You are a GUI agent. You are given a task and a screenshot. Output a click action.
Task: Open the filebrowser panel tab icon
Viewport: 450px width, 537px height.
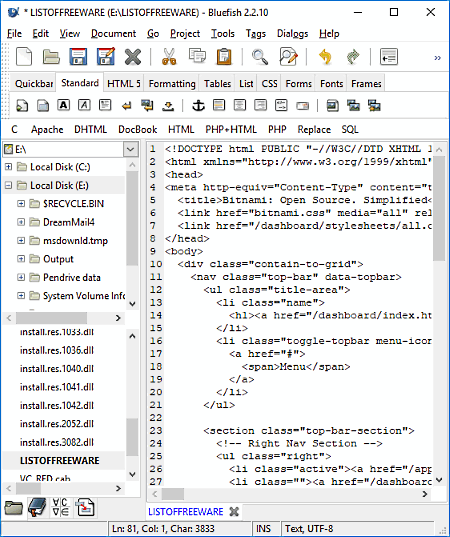coord(13,507)
